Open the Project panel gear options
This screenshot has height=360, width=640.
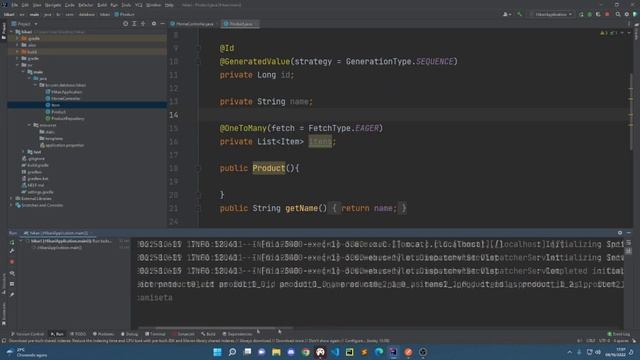pyautogui.click(x=154, y=24)
